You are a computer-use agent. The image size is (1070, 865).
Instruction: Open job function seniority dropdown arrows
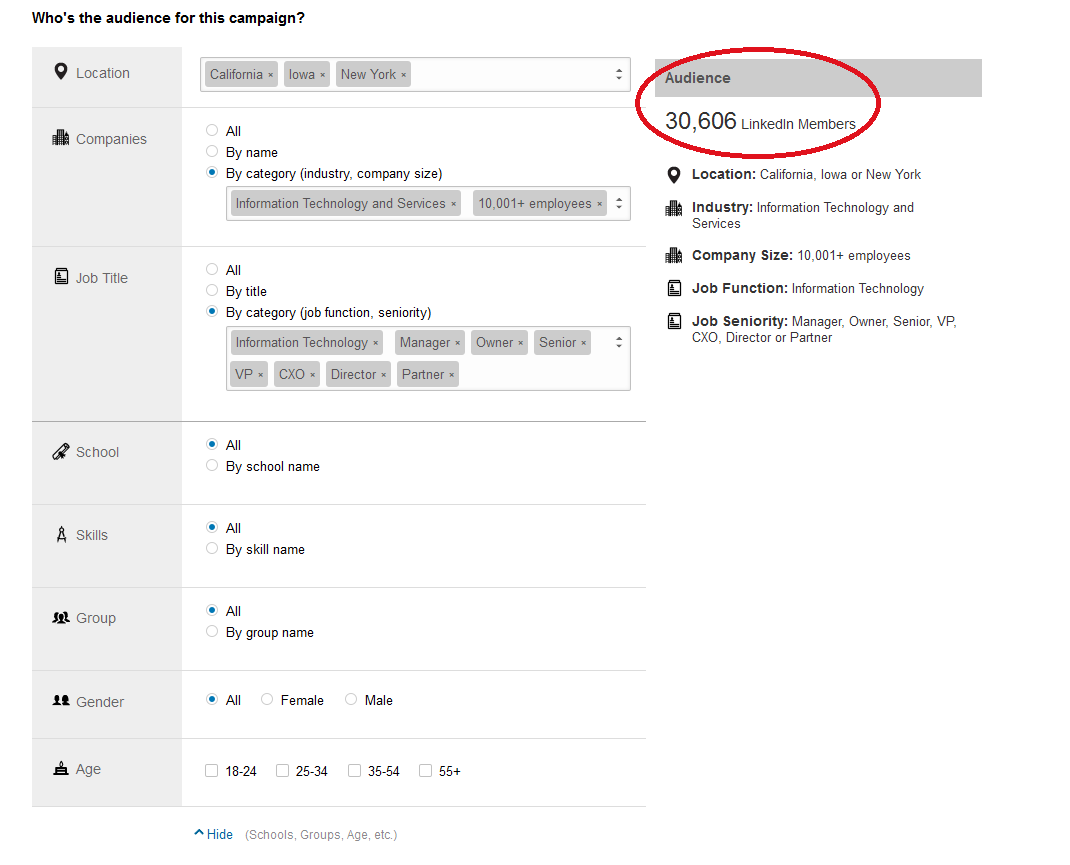(x=619, y=342)
